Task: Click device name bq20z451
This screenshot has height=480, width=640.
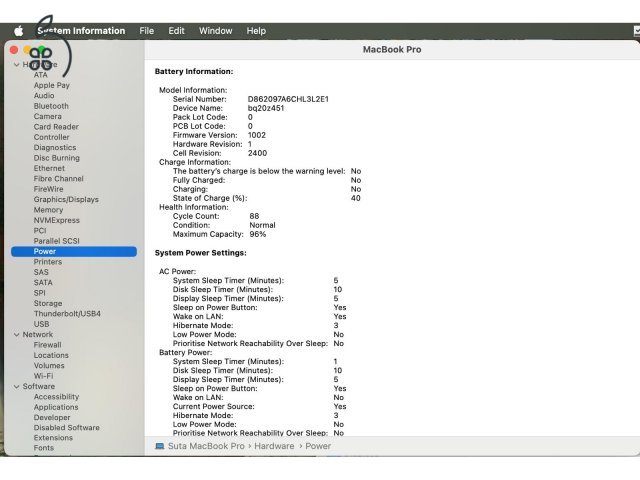Action: 266,108
